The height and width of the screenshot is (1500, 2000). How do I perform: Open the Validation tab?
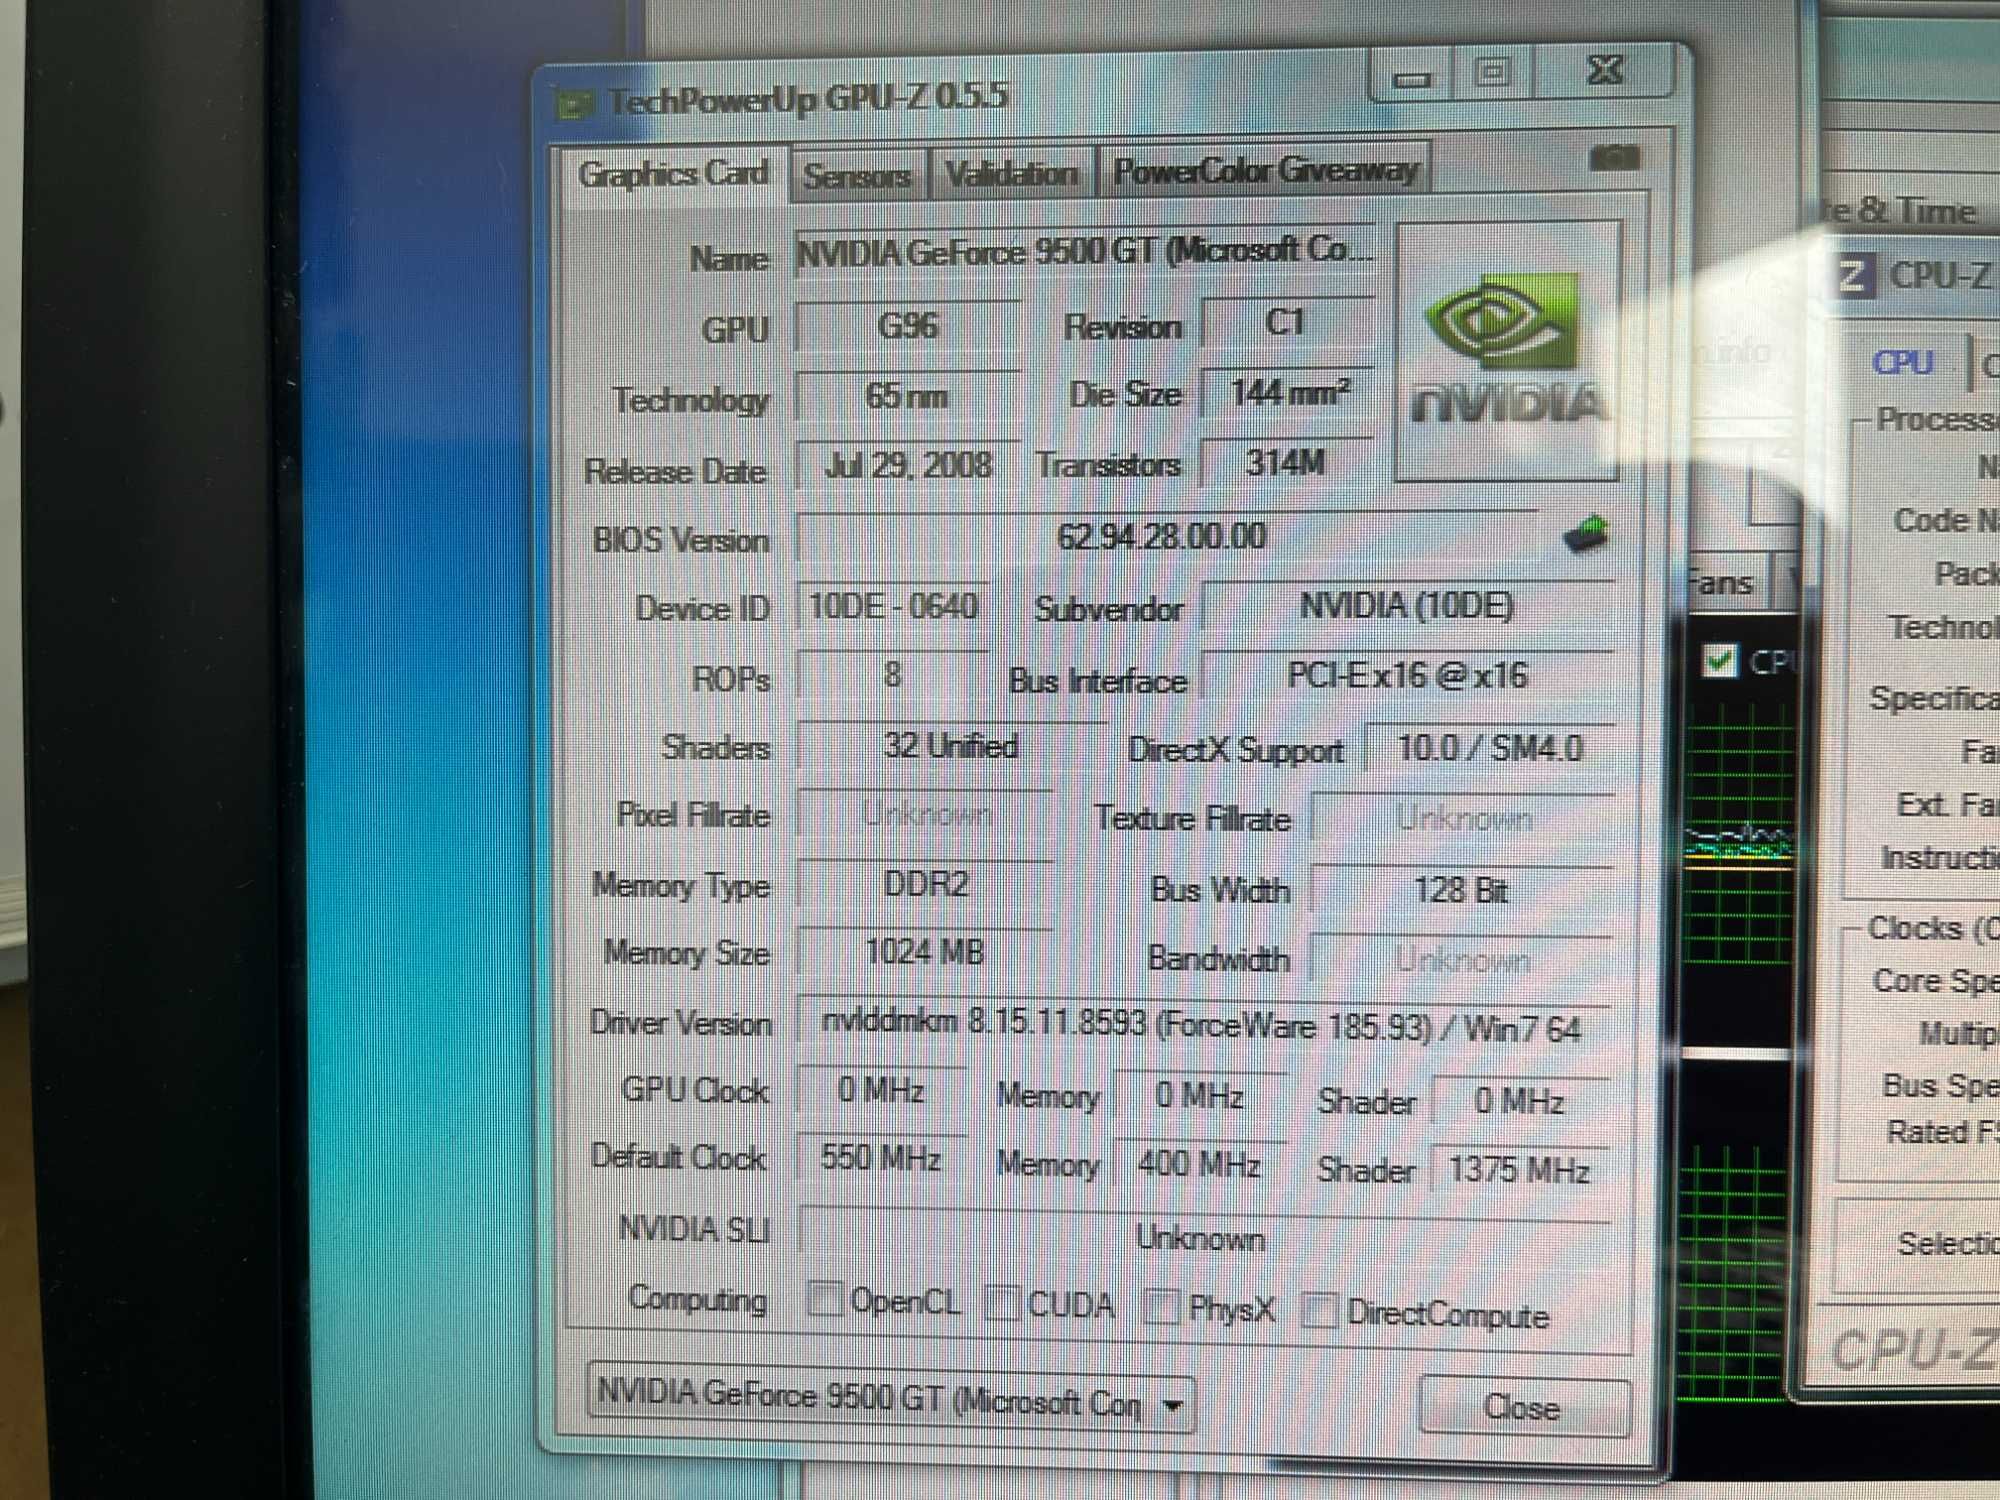(x=1011, y=174)
